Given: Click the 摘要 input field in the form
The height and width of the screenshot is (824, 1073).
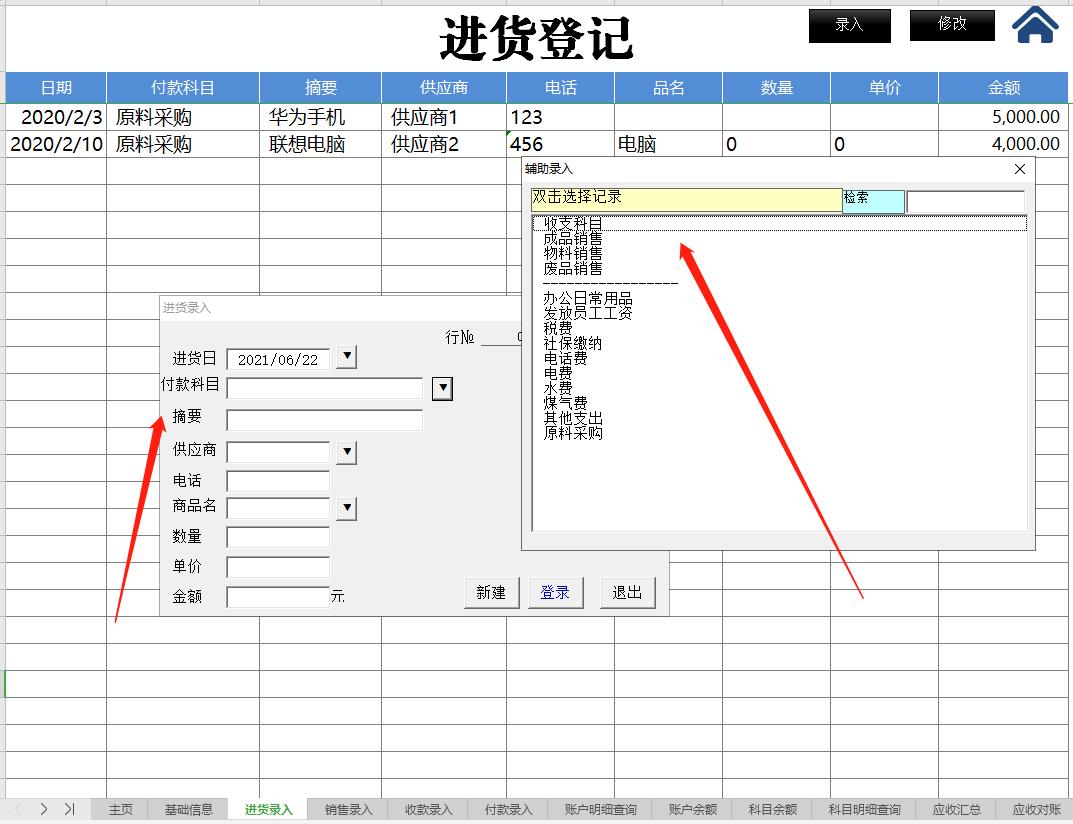Looking at the screenshot, I should pyautogui.click(x=324, y=420).
